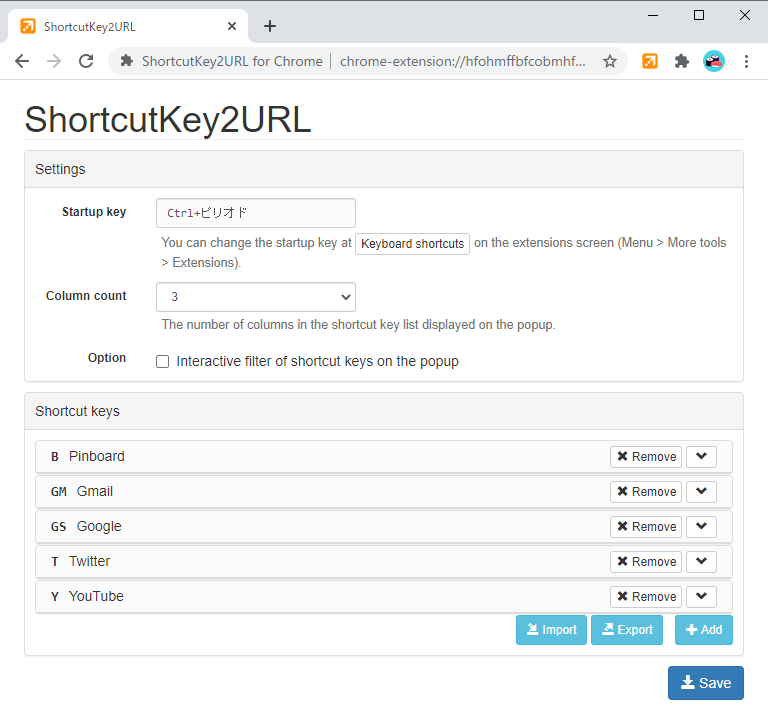
Task: Select the ShortcutKey2URL browser tab
Action: (x=127, y=26)
